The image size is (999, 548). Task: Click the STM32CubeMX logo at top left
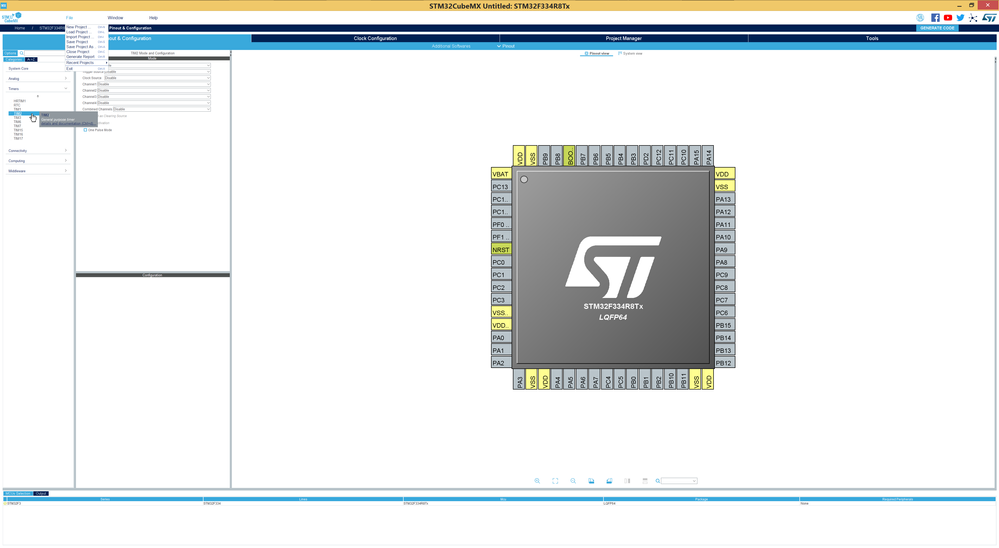(11, 17)
